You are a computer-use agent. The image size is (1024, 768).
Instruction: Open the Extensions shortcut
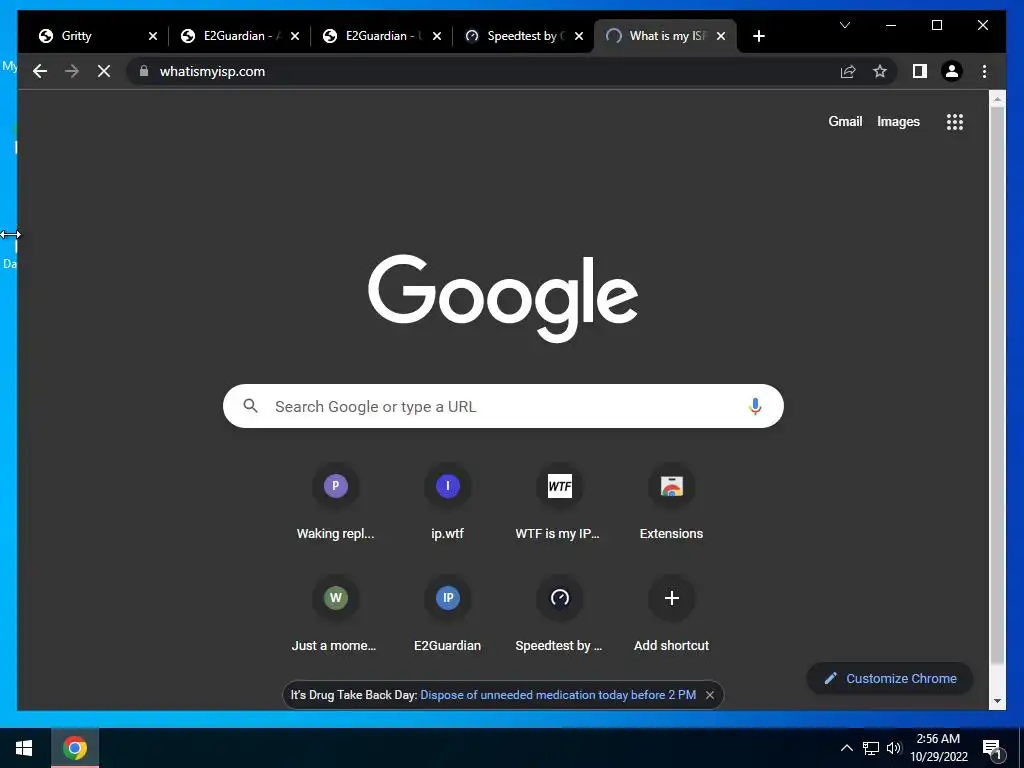point(671,502)
